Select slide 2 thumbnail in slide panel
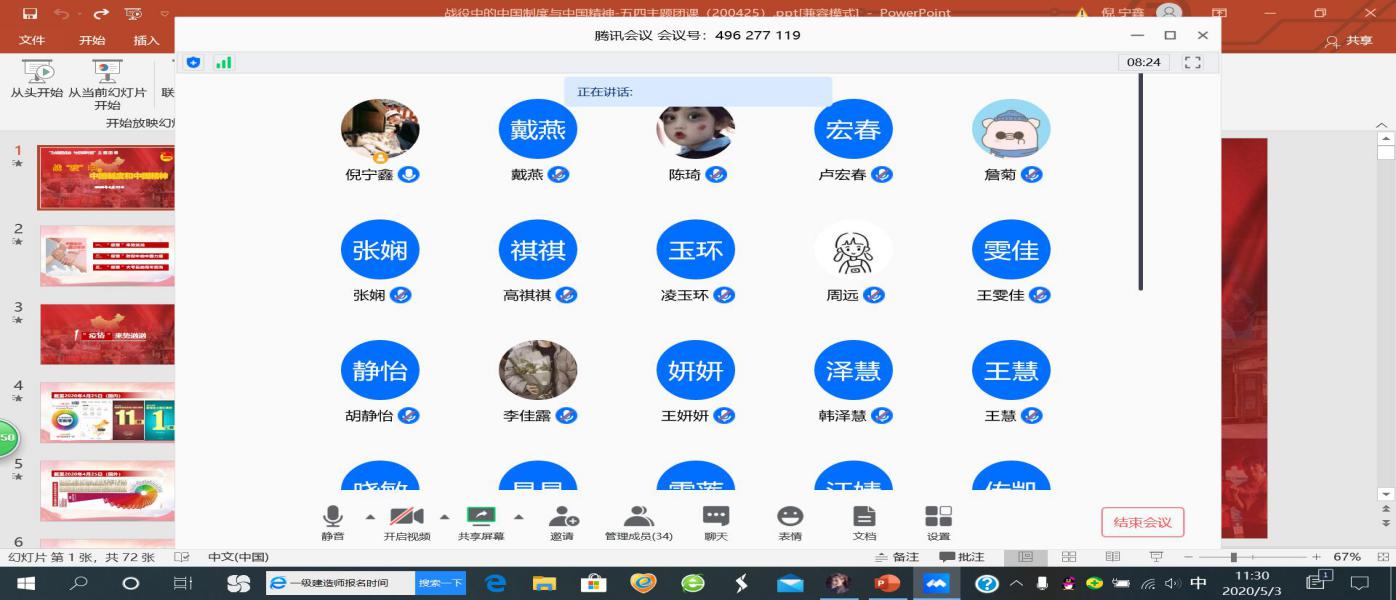 (x=106, y=256)
